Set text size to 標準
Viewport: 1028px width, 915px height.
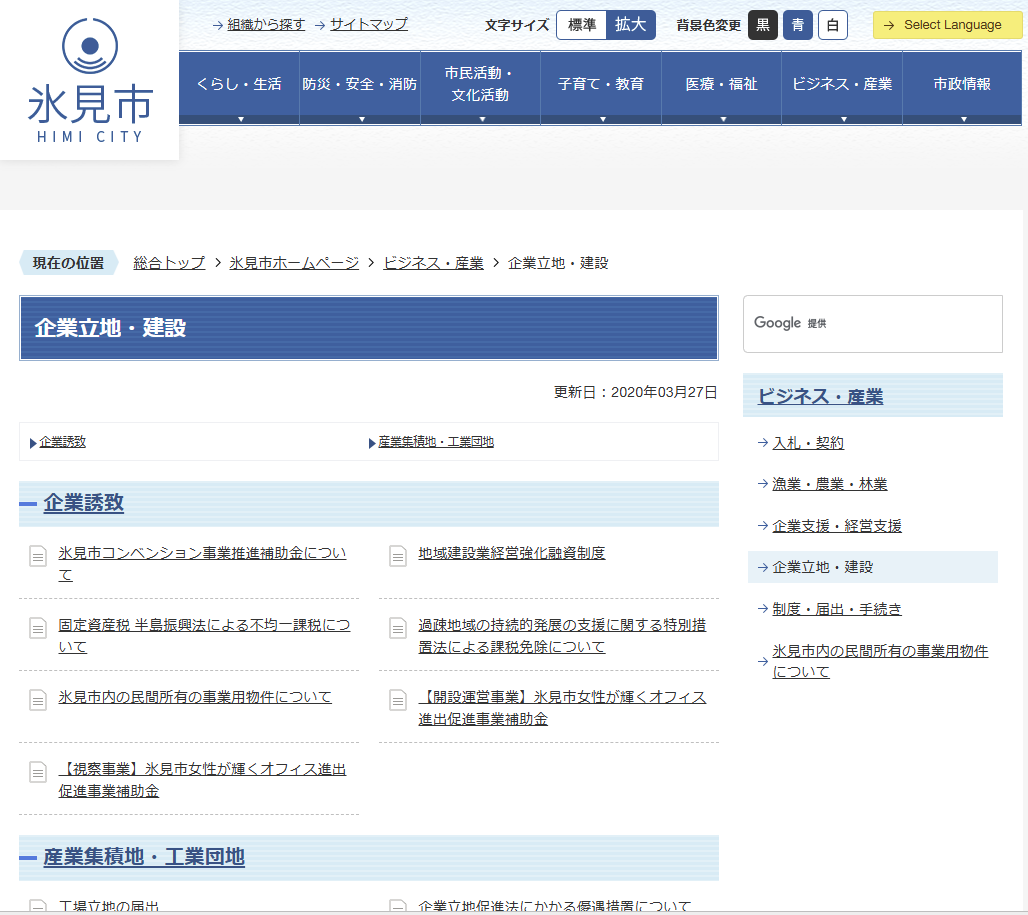coord(582,26)
